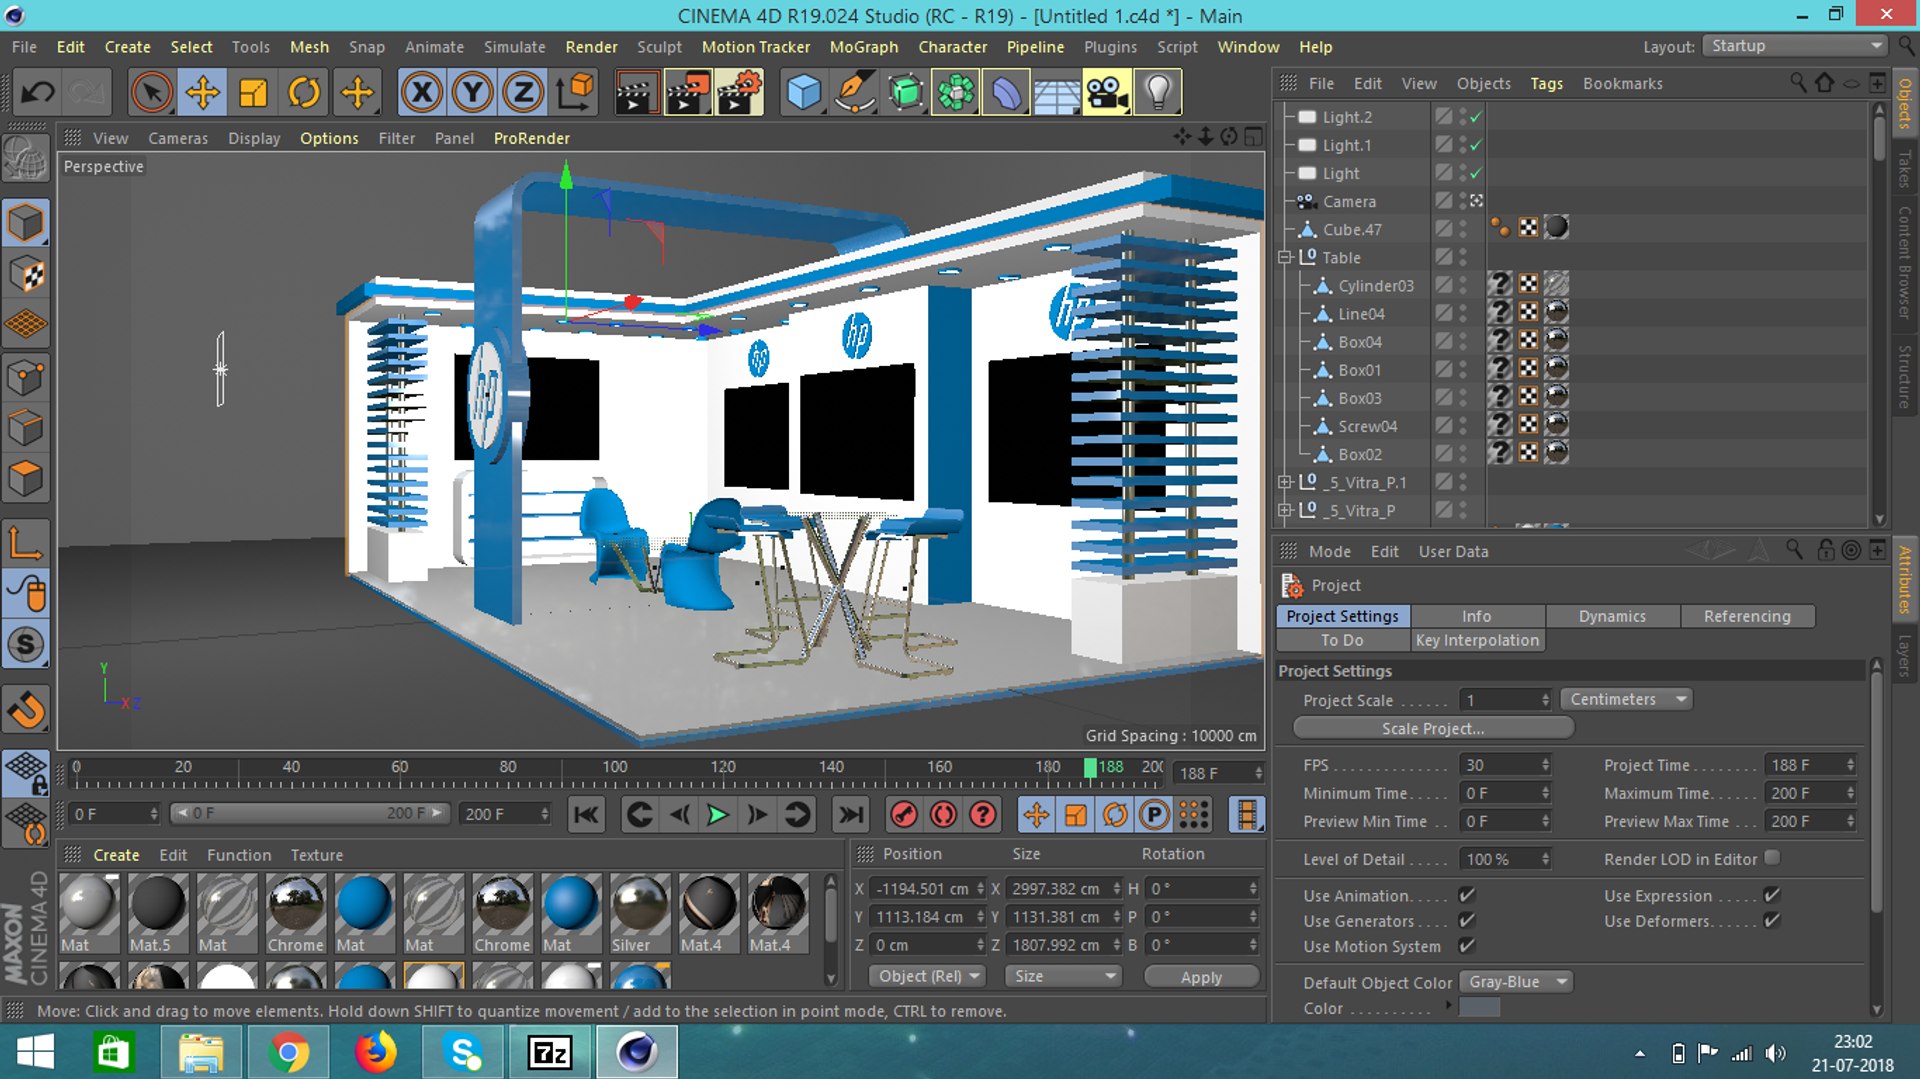Image resolution: width=1920 pixels, height=1079 pixels.
Task: Open the MoGraph menu
Action: pyautogui.click(x=864, y=47)
